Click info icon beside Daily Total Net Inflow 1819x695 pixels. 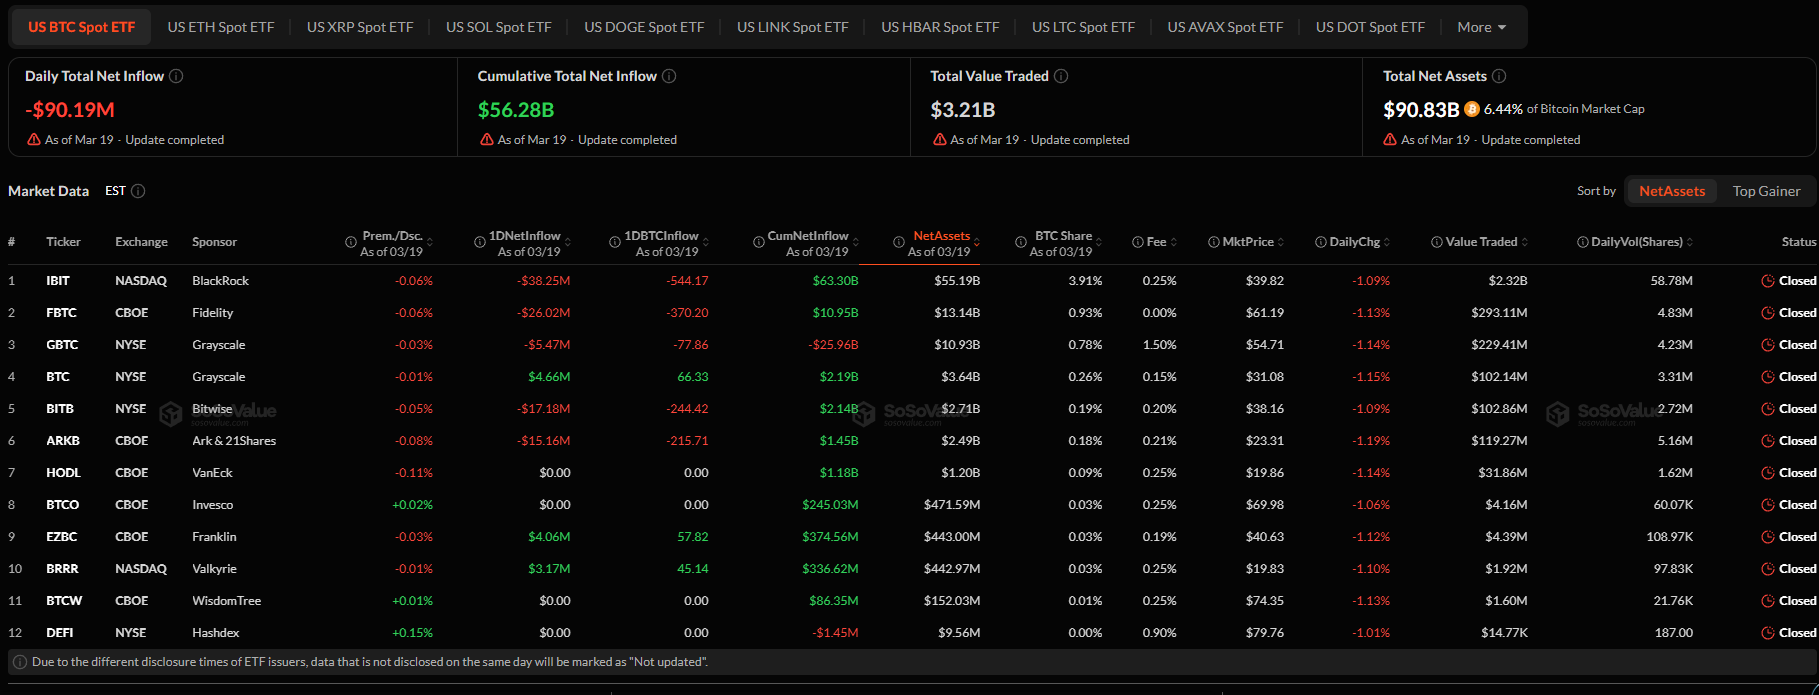click(x=176, y=76)
